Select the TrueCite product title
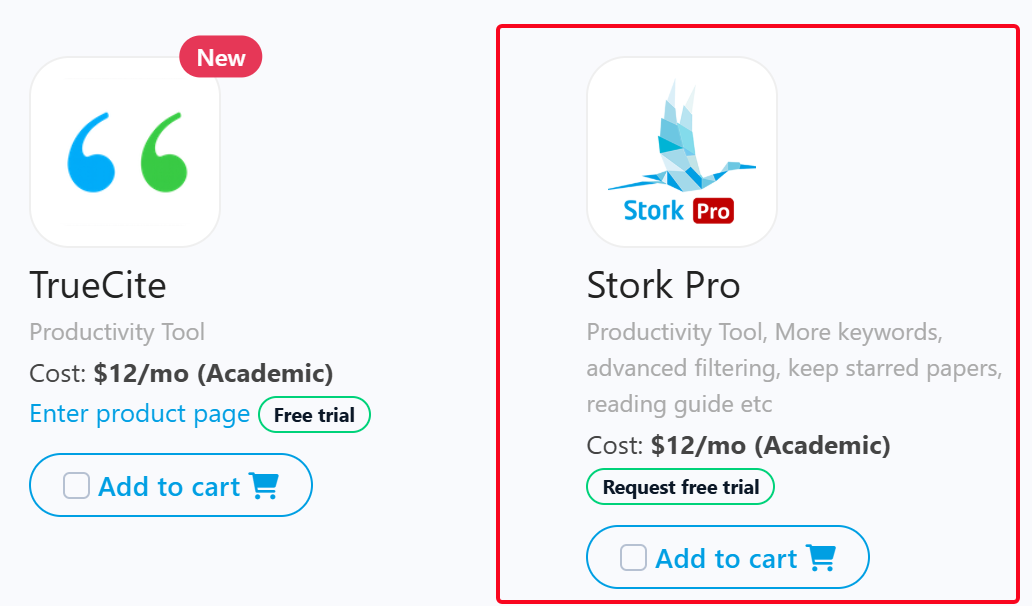Screen dimensions: 1032x606 coord(98,286)
